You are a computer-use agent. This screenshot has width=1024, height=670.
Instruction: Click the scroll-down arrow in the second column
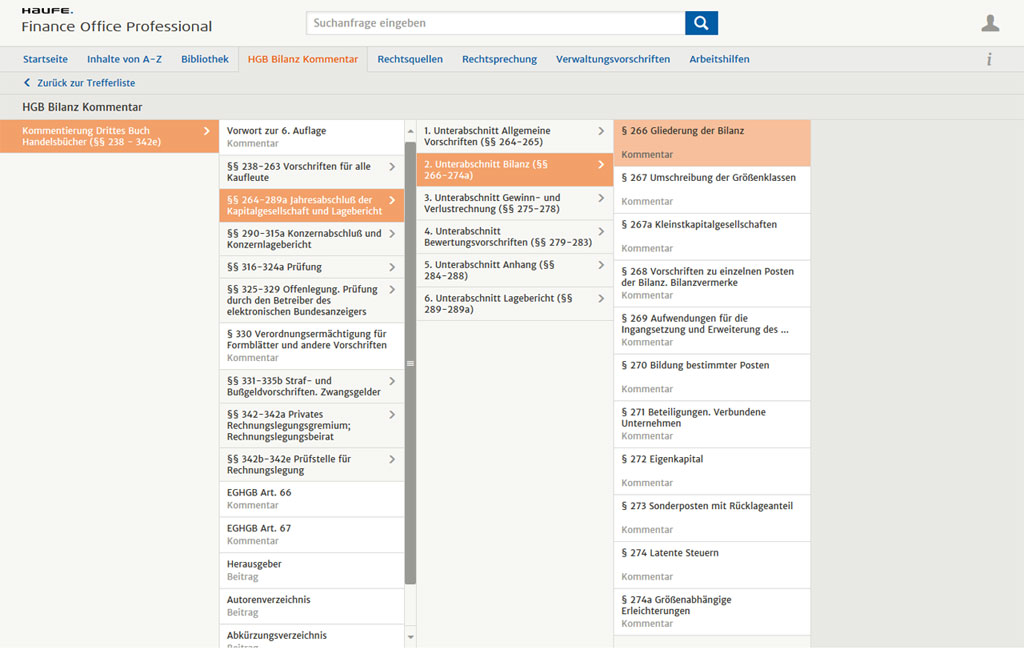point(410,637)
